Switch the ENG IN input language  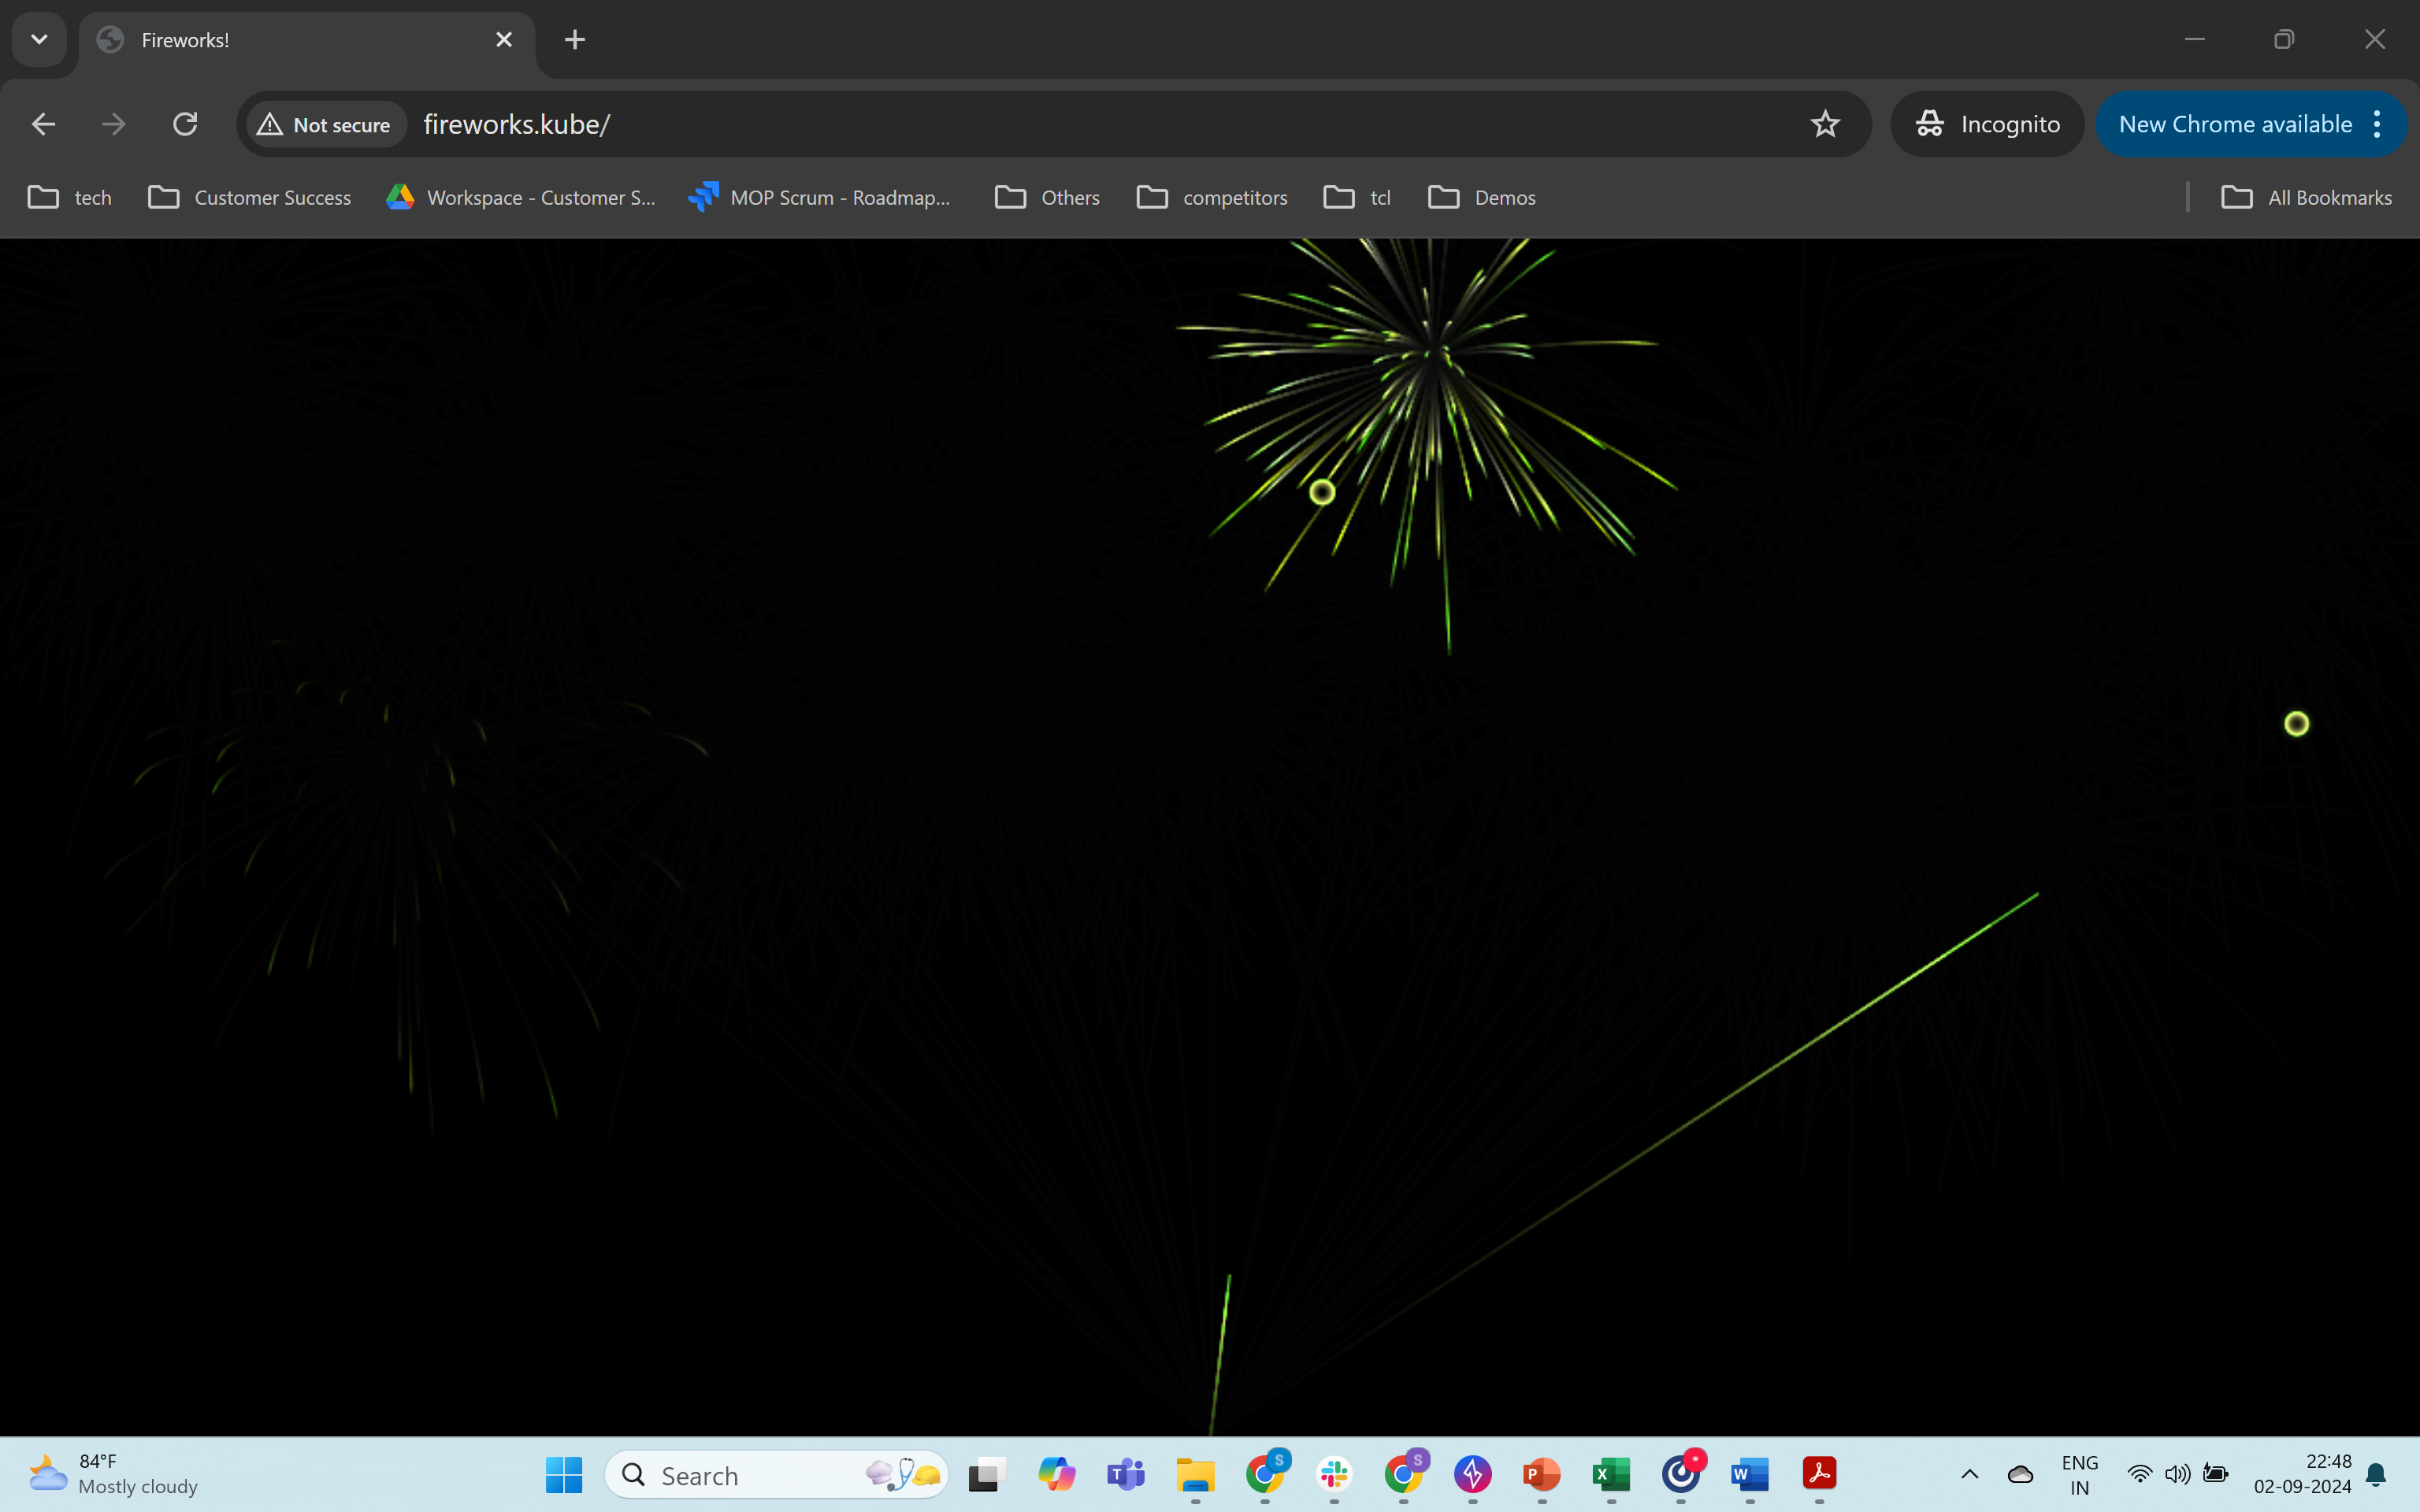pos(2080,1474)
